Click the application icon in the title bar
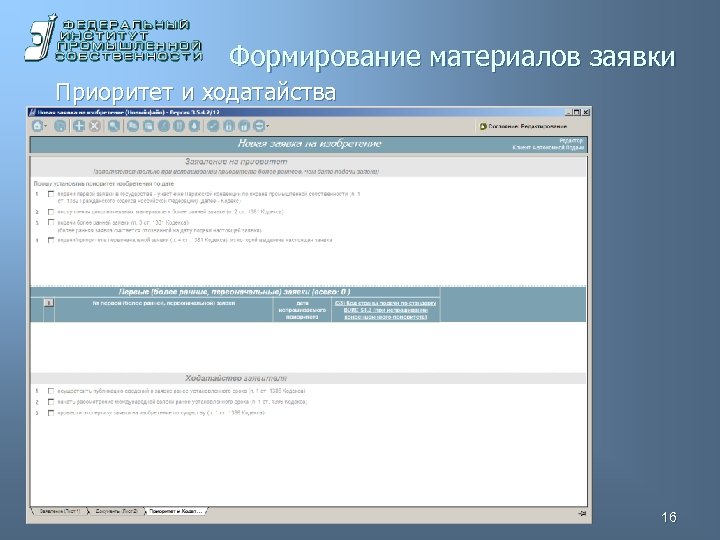Screen dimensions: 720x540 (32, 112)
